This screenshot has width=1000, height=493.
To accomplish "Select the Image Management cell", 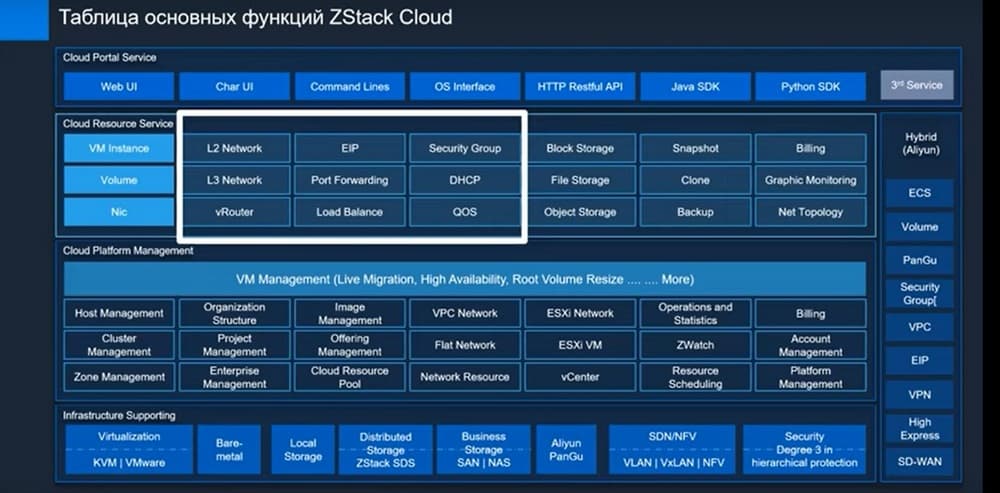I will [x=349, y=313].
